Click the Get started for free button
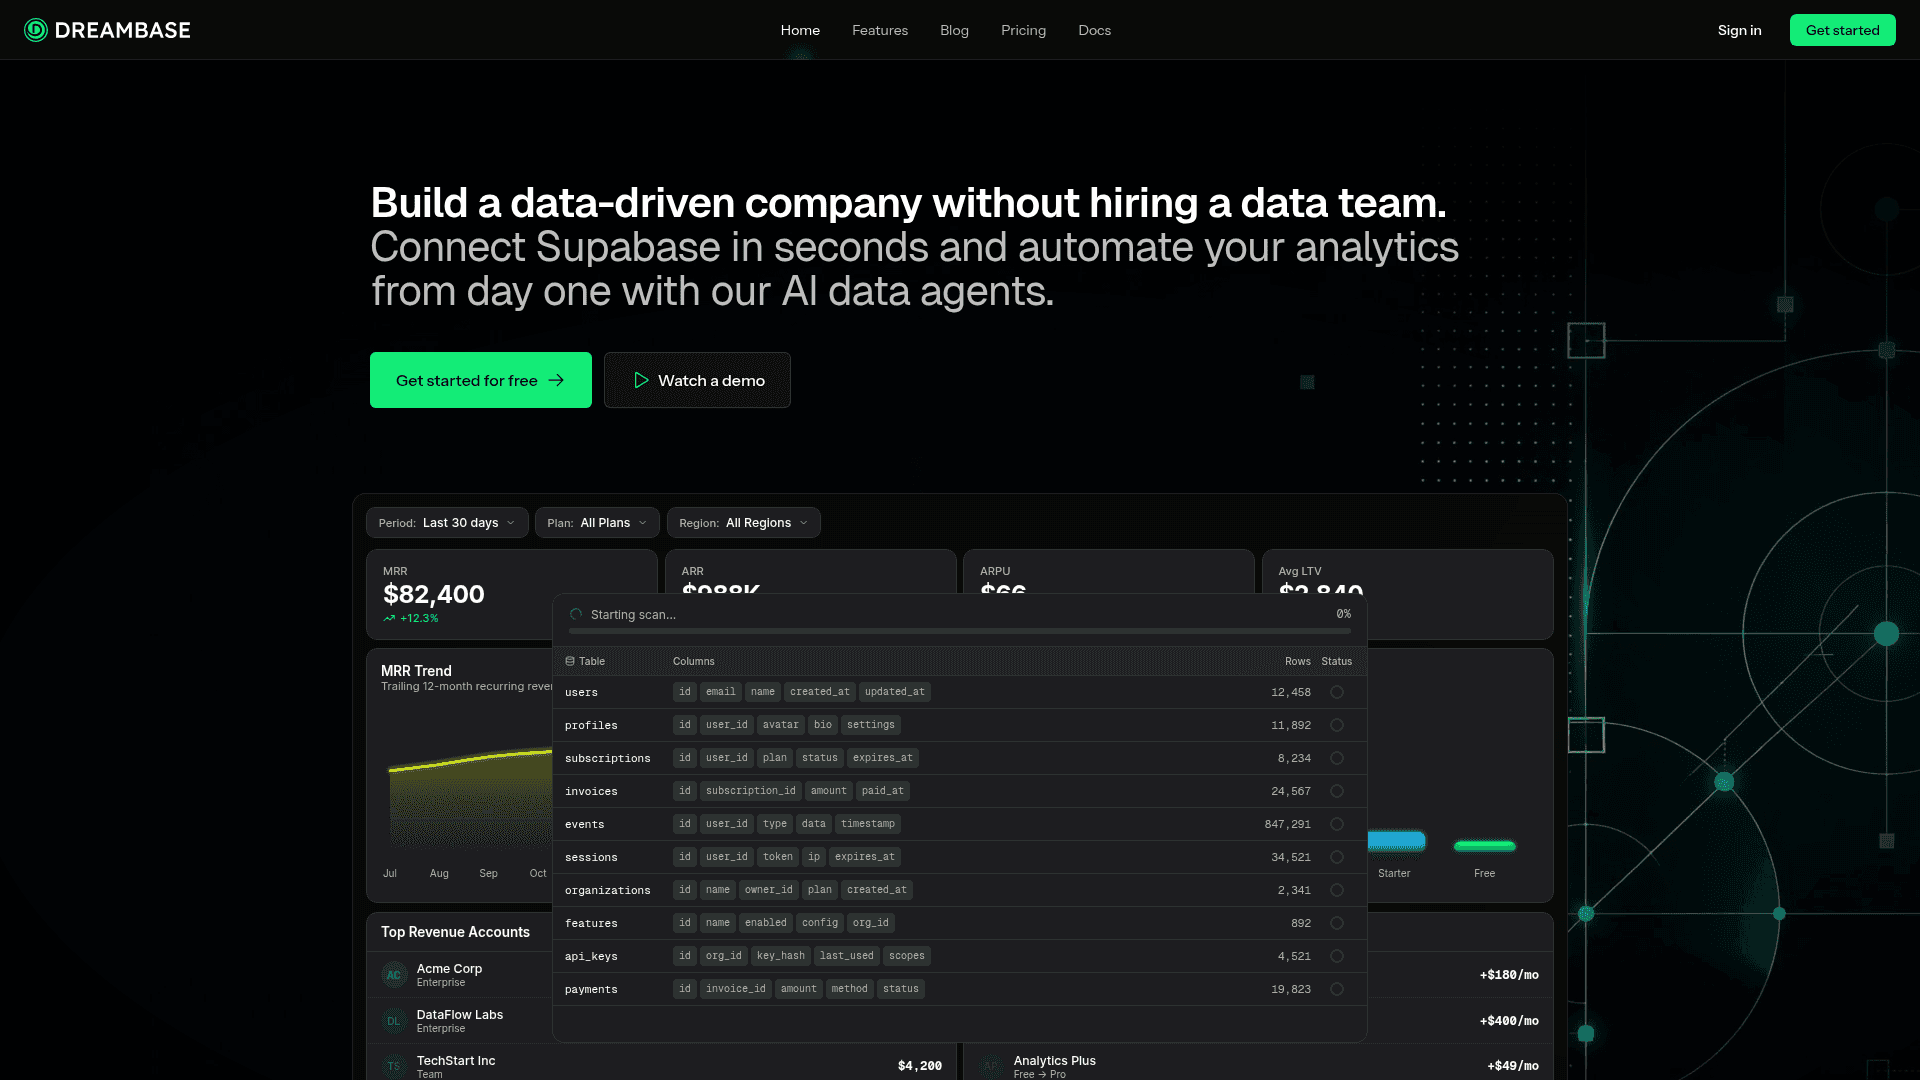 (x=481, y=380)
